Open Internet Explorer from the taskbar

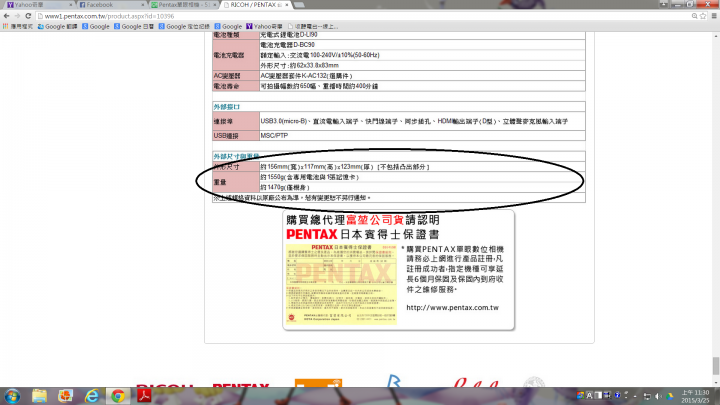click(x=92, y=396)
